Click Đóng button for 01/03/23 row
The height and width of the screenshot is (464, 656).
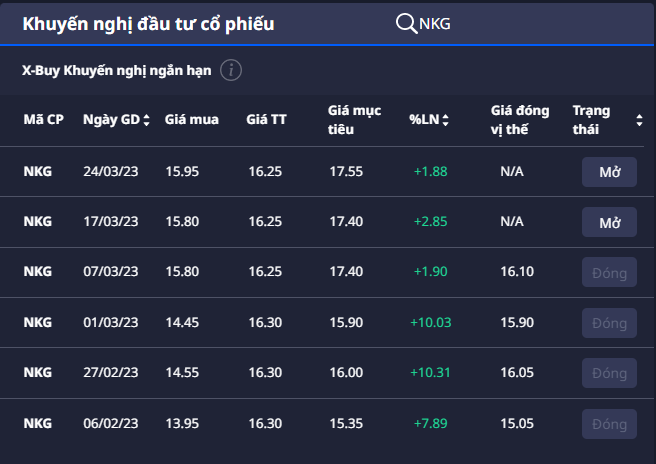coord(609,322)
